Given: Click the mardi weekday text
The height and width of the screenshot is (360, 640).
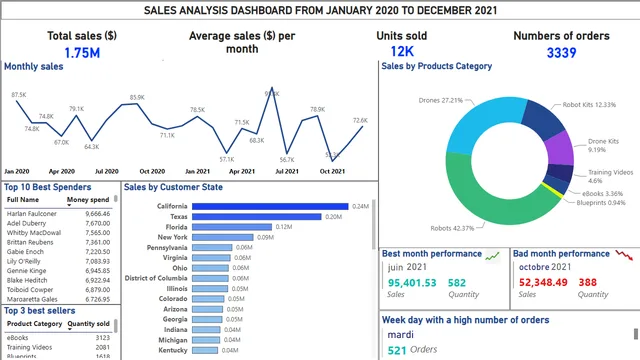Looking at the screenshot, I should click(x=400, y=335).
